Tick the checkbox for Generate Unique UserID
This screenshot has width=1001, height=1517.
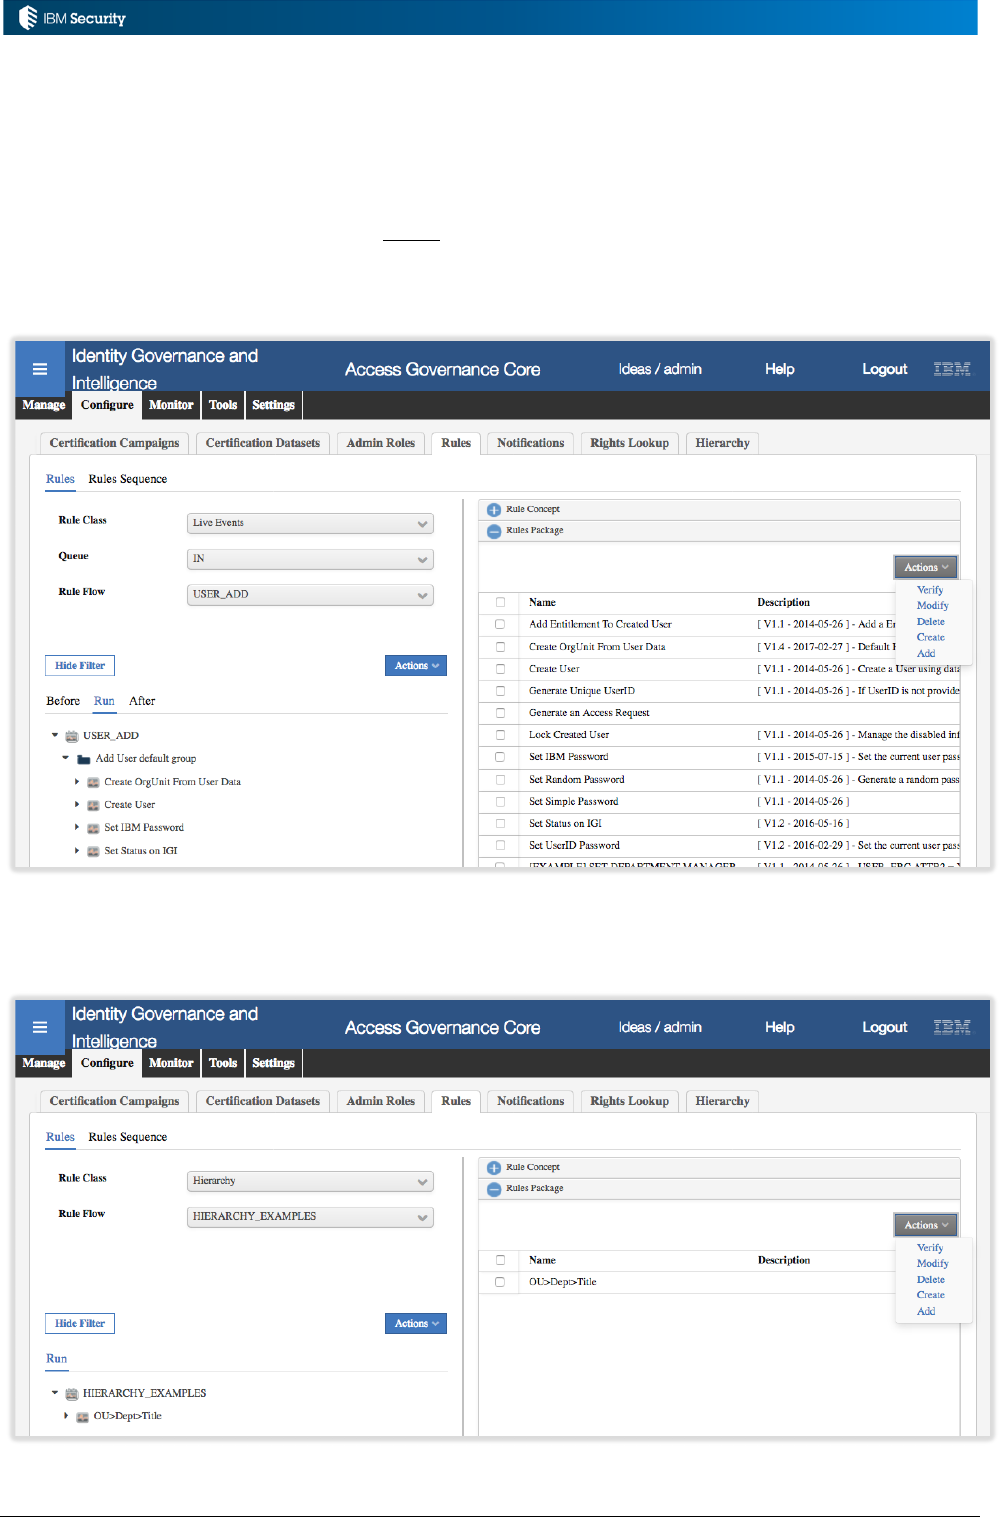click(500, 691)
